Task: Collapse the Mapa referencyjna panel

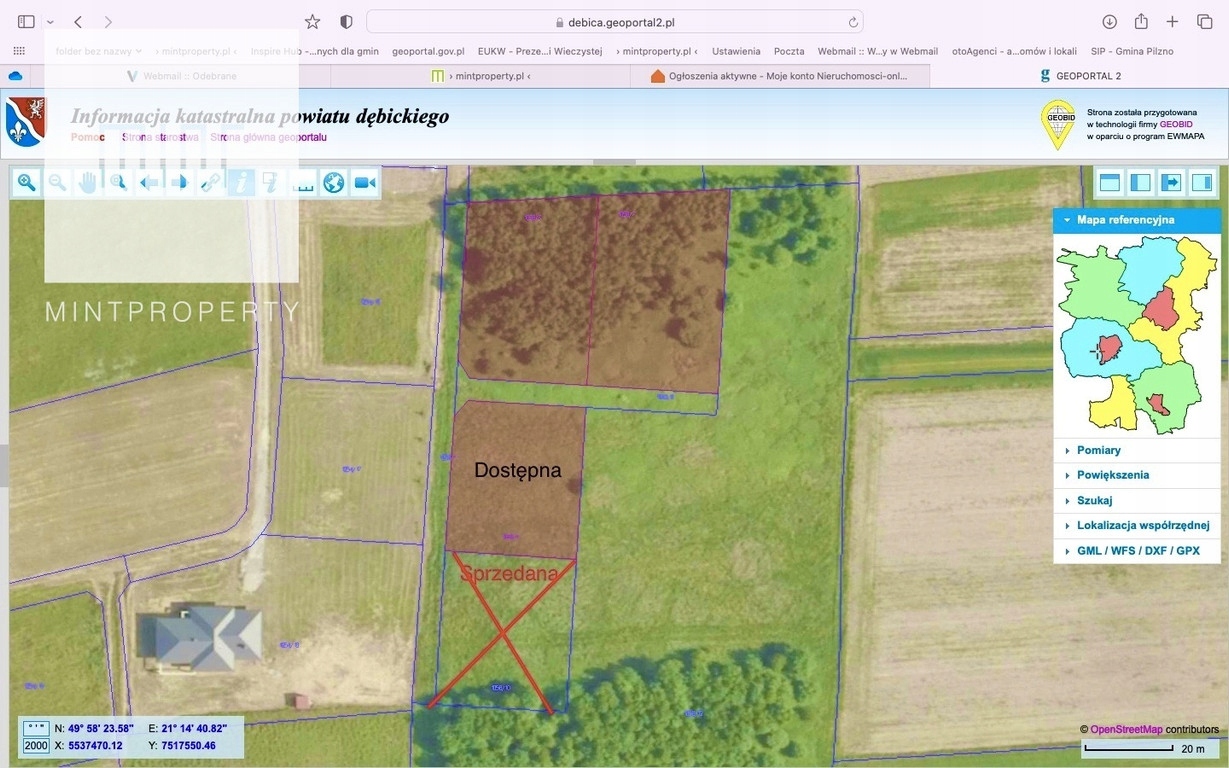Action: (x=1068, y=220)
